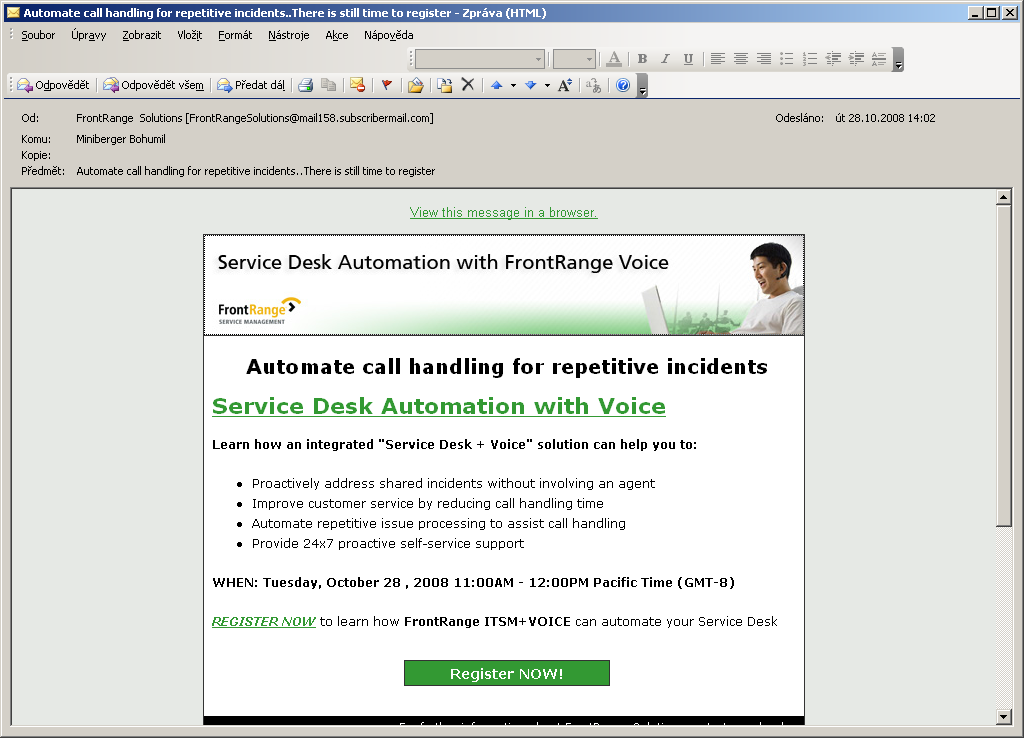Open the Akce menu
Screen dimensions: 1024x738
click(x=336, y=35)
